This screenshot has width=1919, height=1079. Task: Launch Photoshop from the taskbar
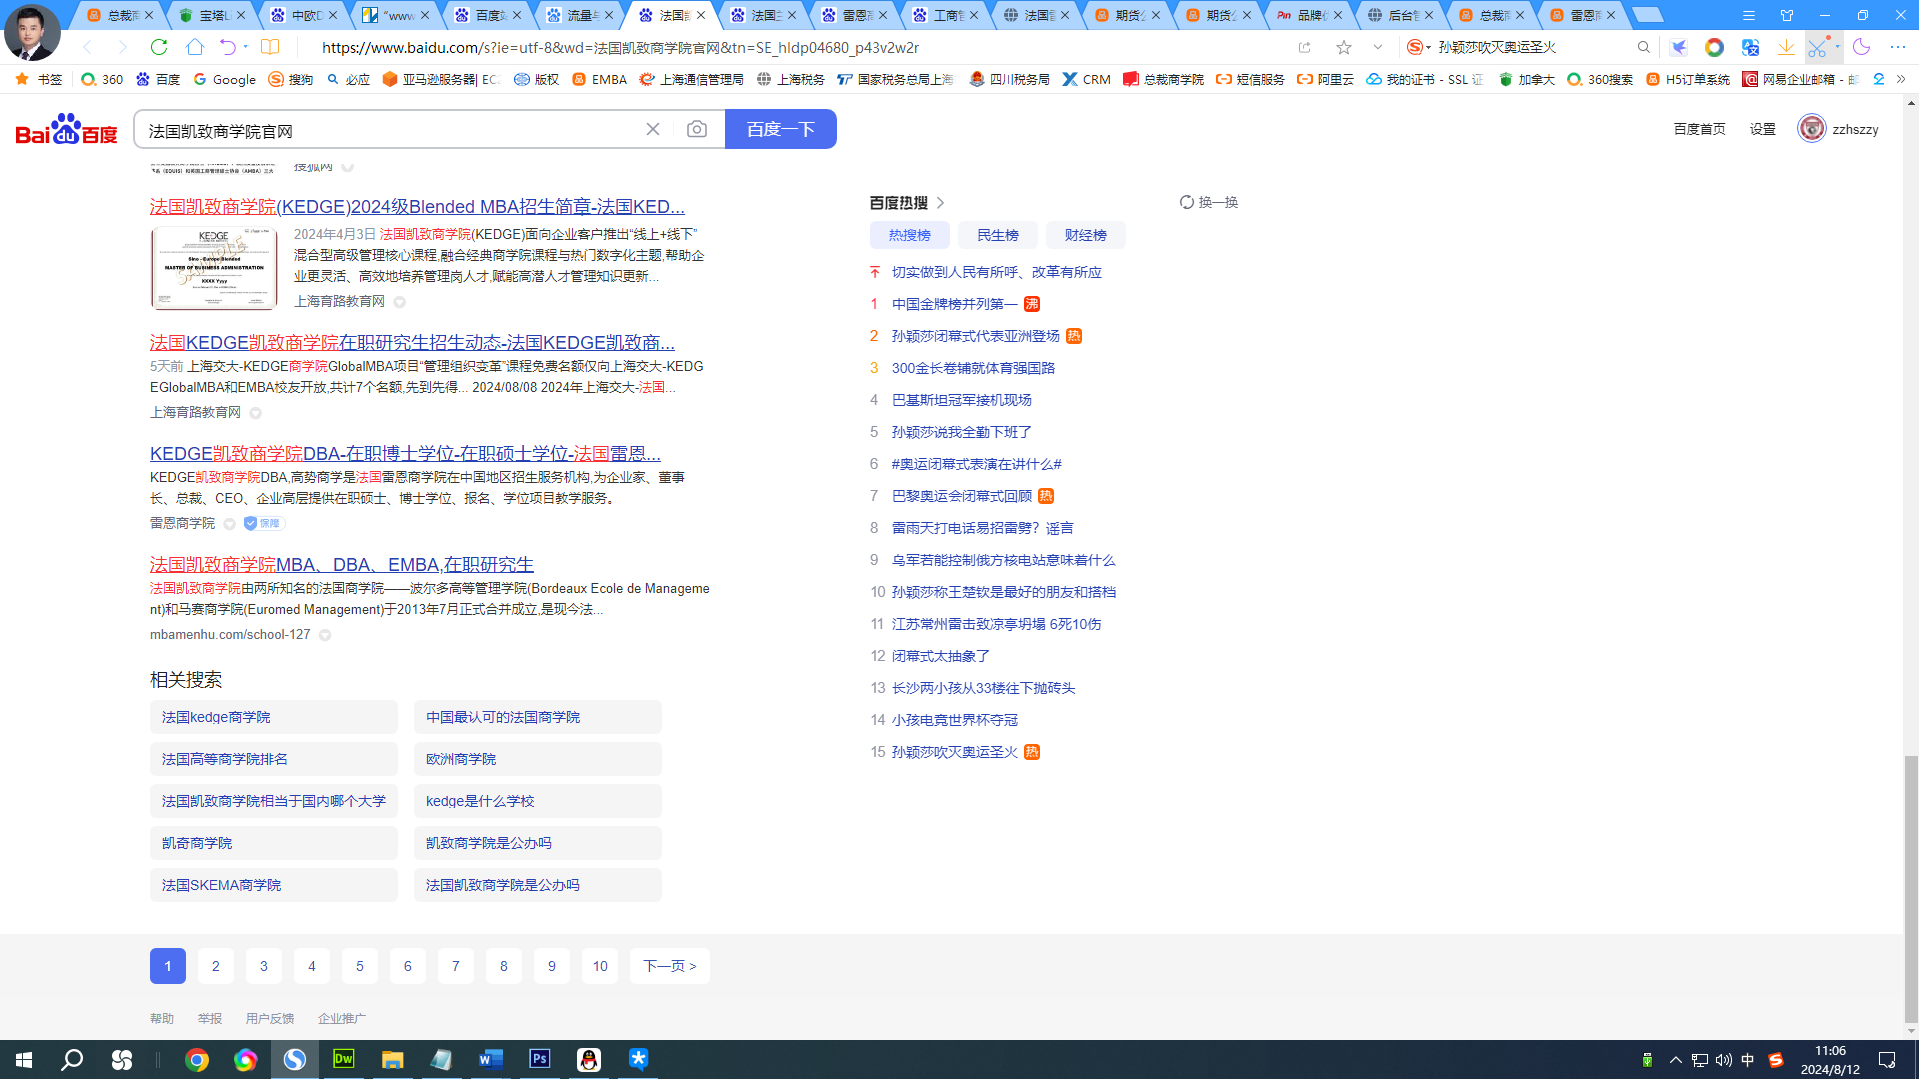539,1059
